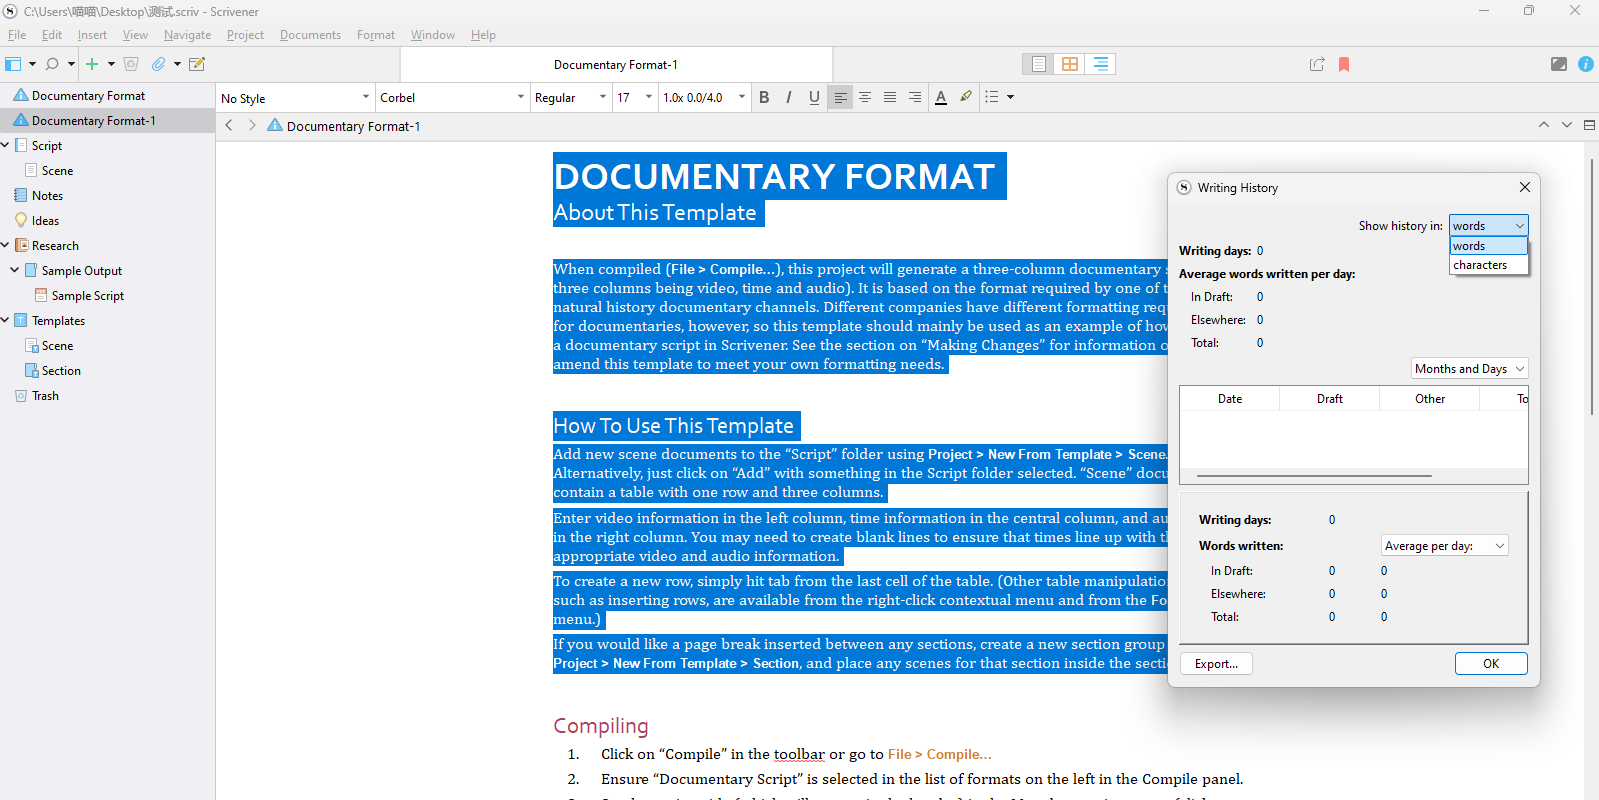The height and width of the screenshot is (800, 1599).
Task: Open the Project menu
Action: pyautogui.click(x=245, y=35)
